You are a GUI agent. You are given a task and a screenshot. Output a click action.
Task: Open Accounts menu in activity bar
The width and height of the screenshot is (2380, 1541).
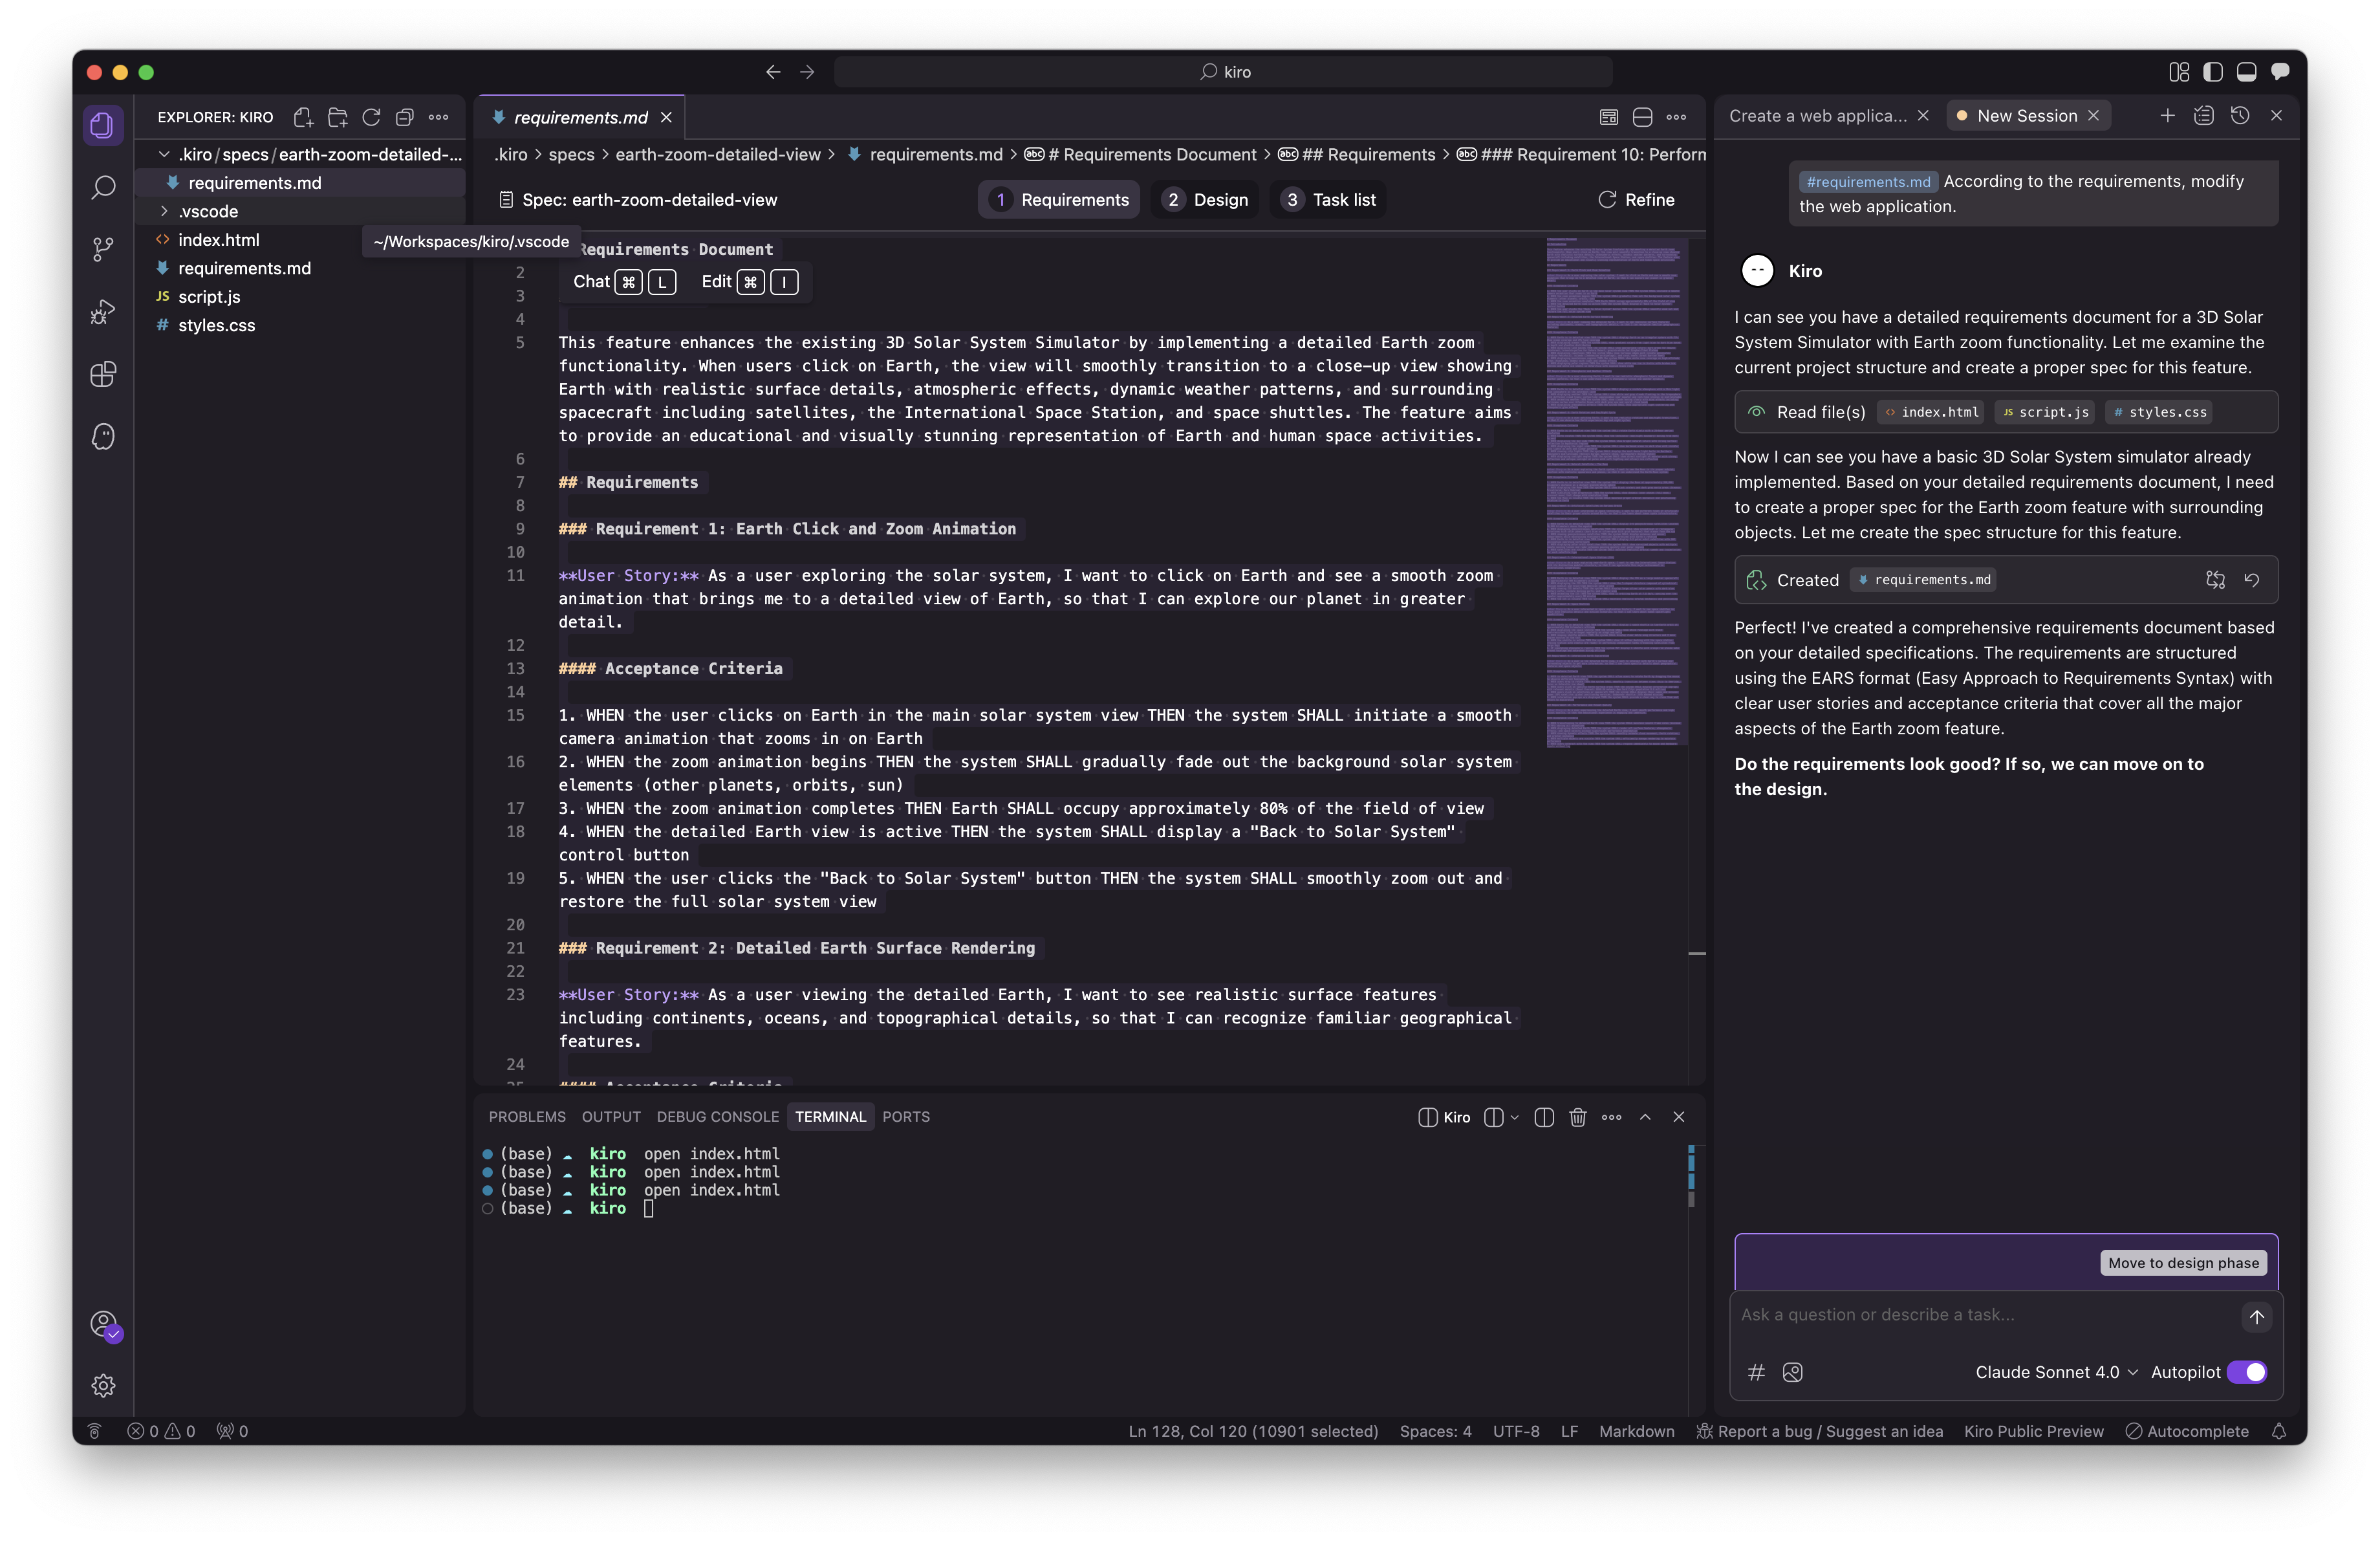(x=103, y=1324)
